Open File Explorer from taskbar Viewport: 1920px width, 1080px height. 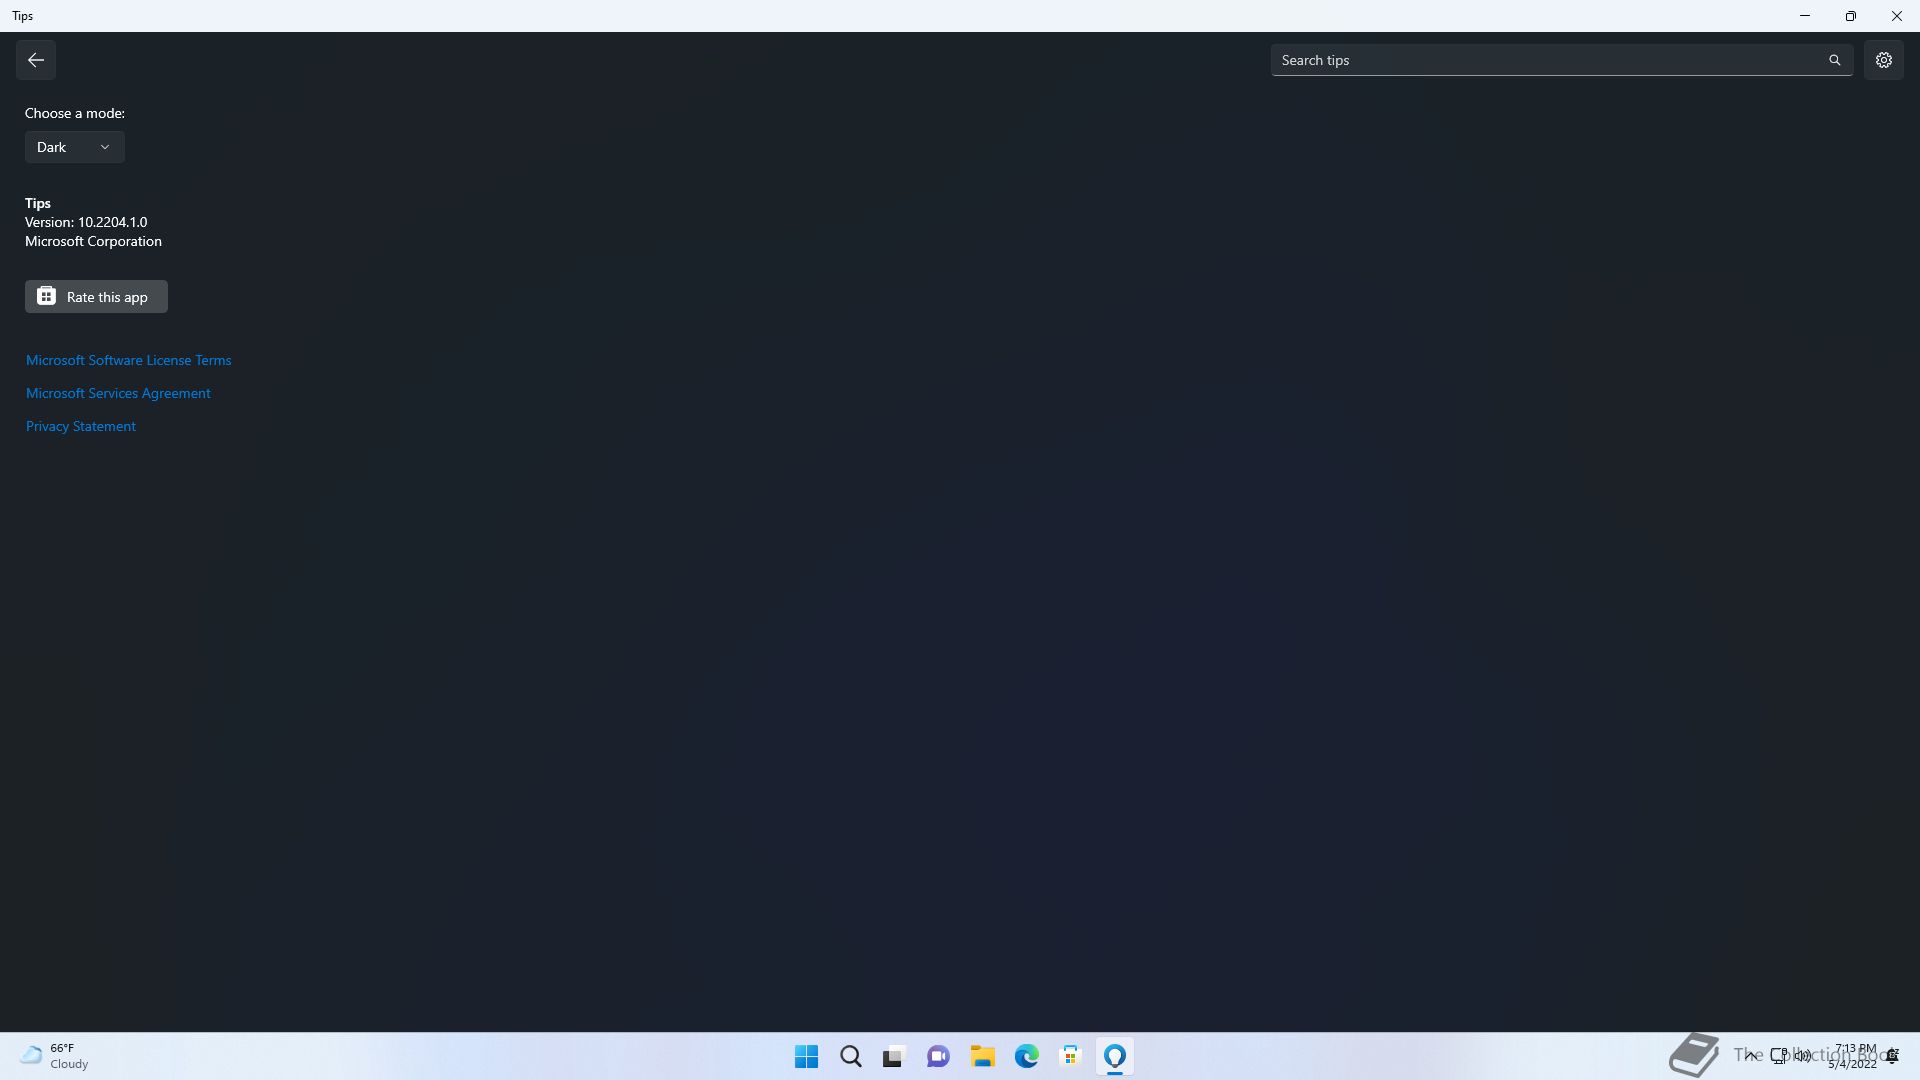point(982,1056)
